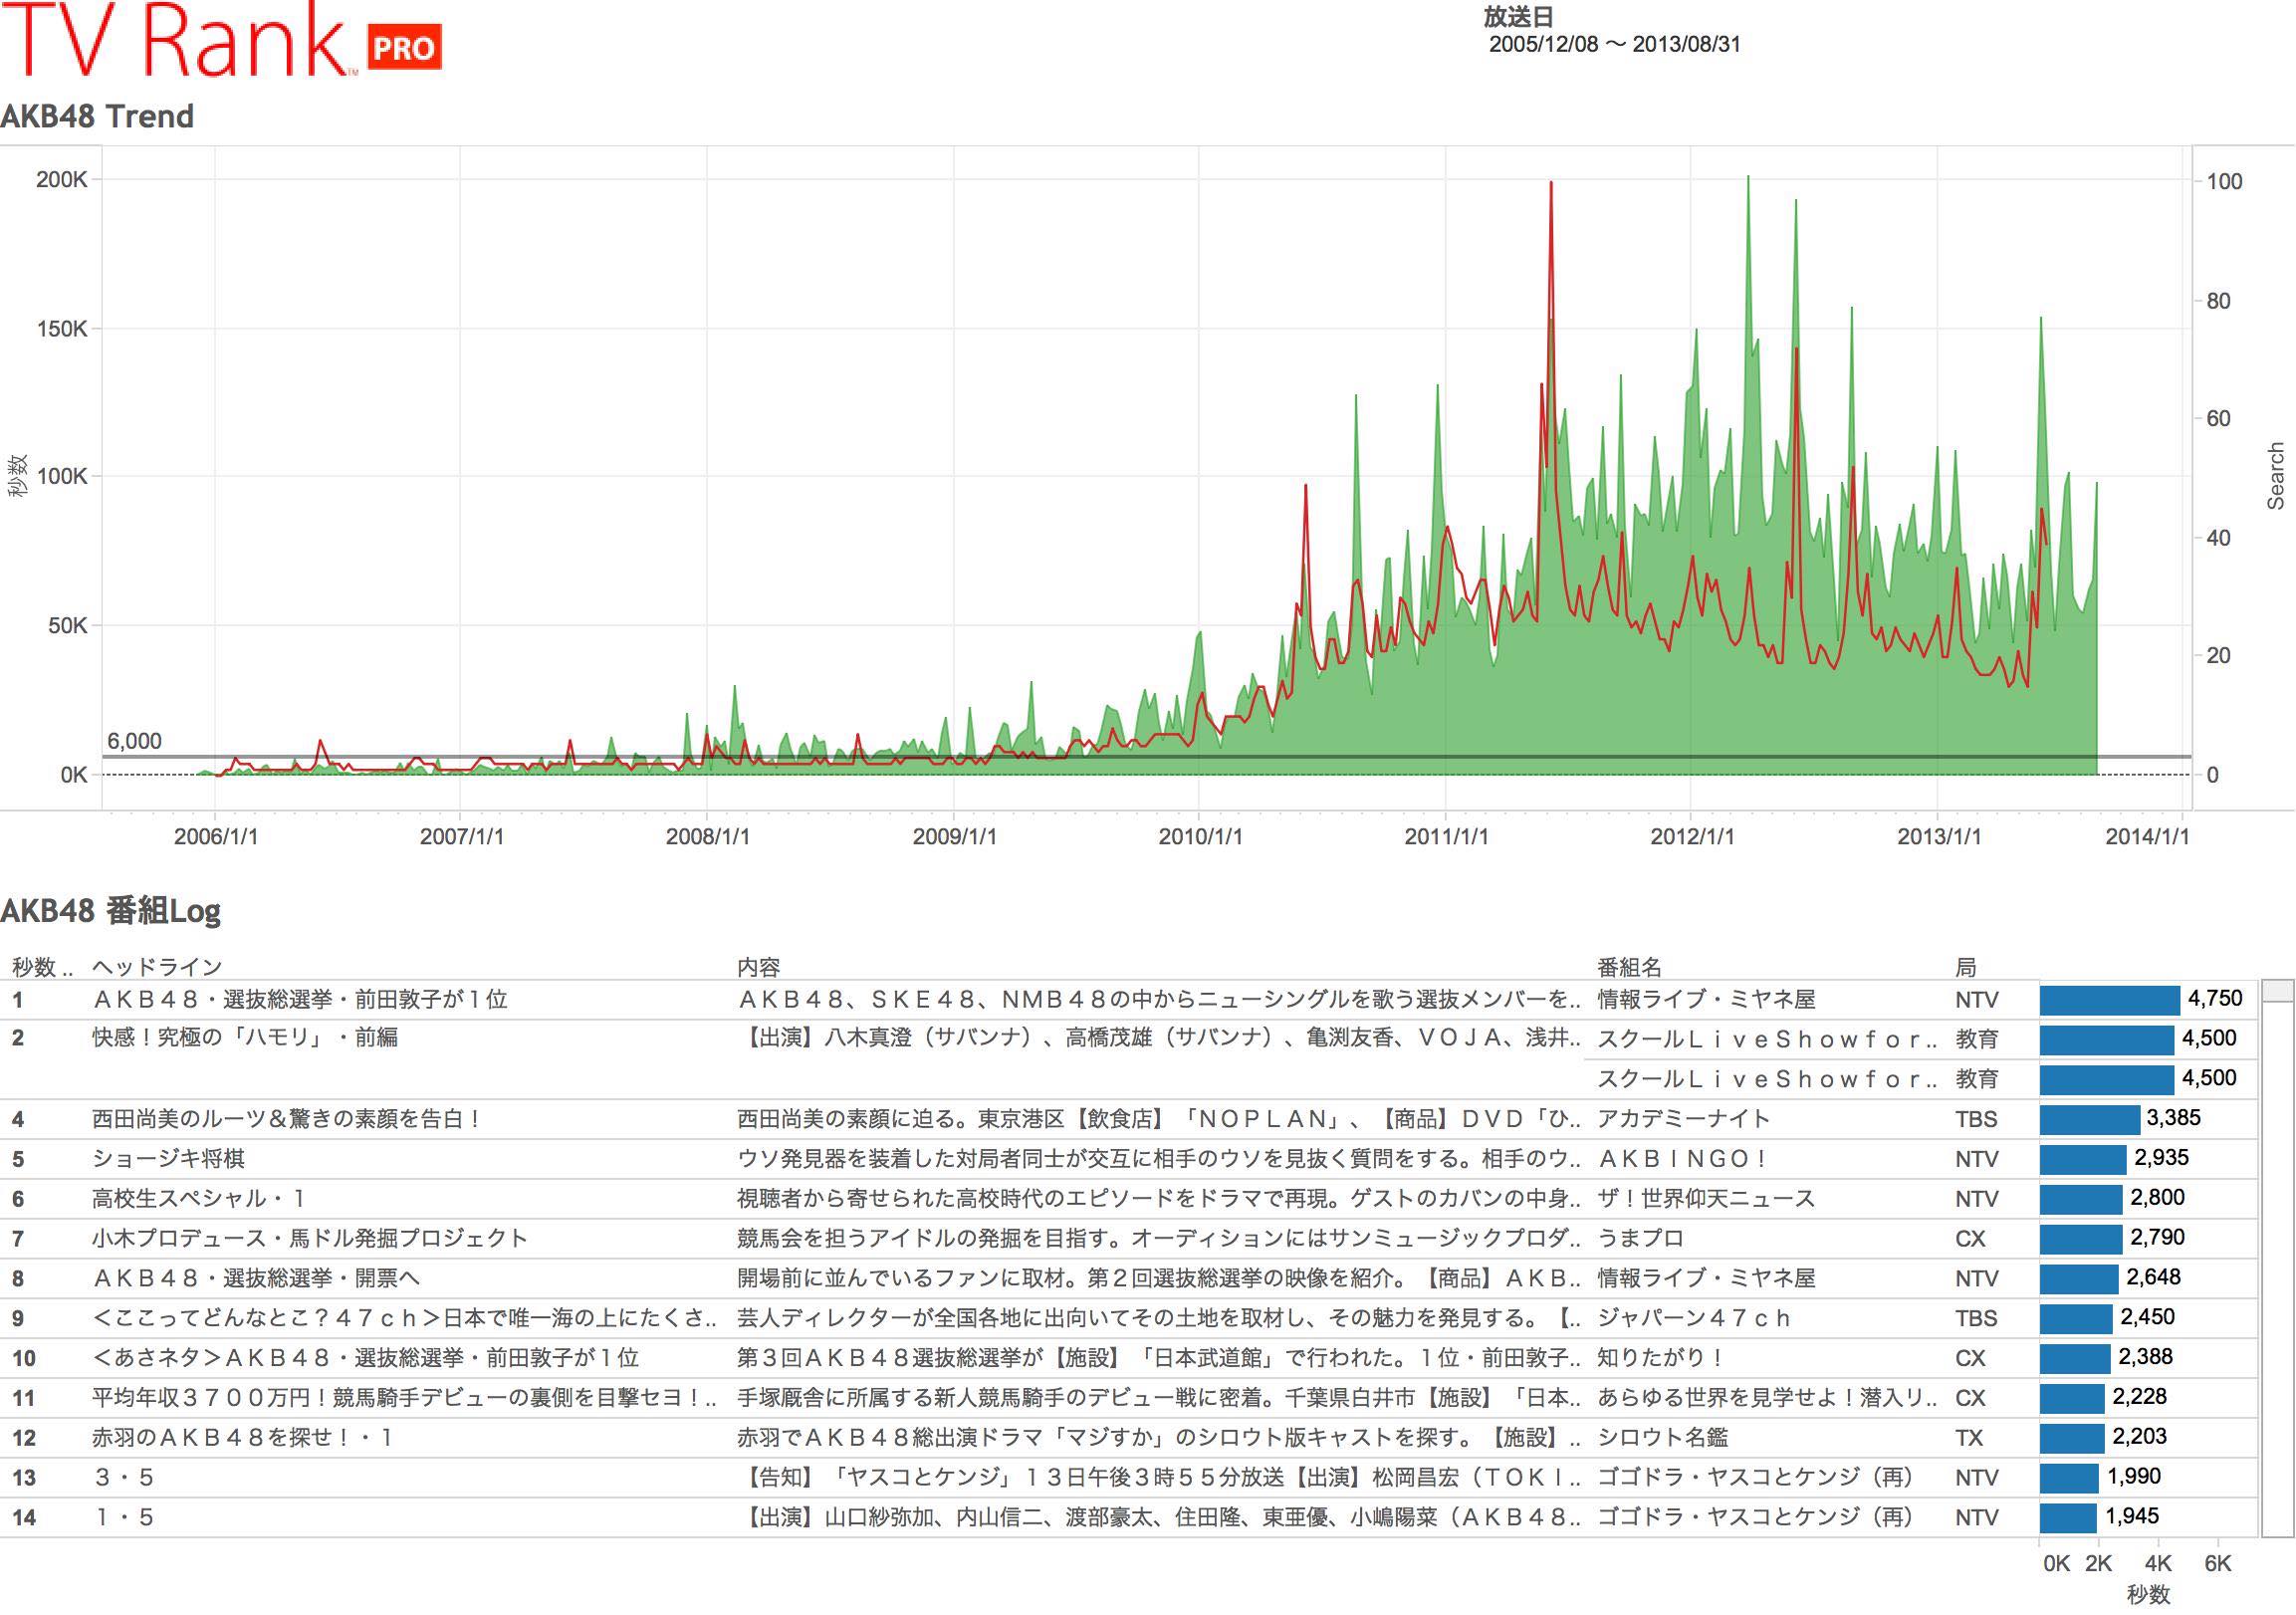This screenshot has width=2296, height=1615.
Task: Click 情報ライブ・ミヤネ屋 in row 1
Action: pos(1706,999)
